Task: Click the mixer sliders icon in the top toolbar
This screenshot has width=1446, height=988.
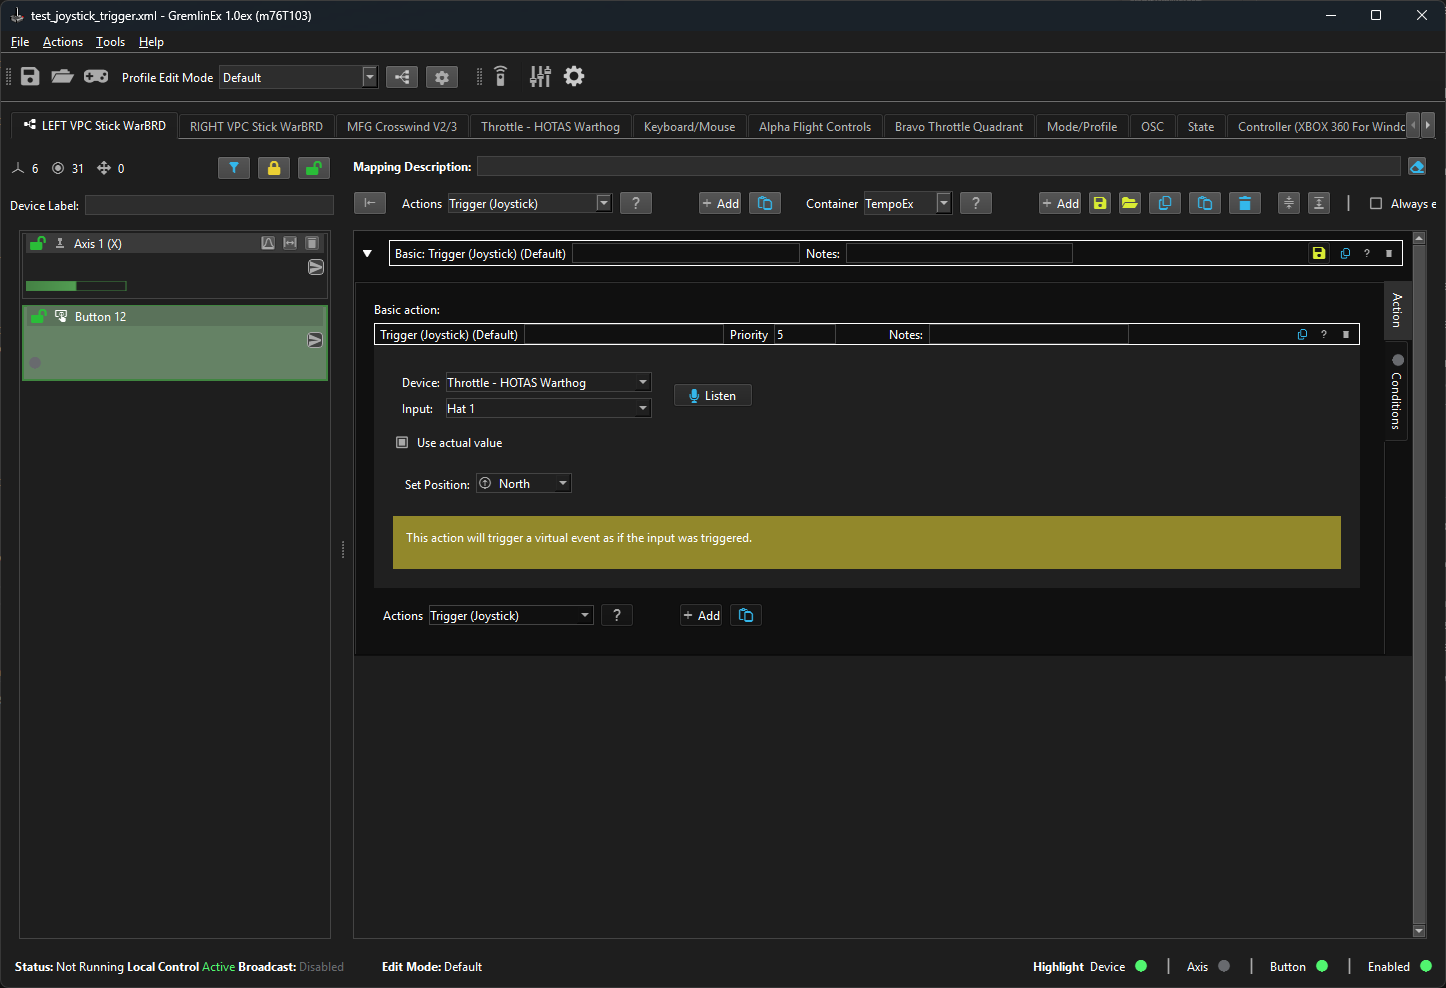Action: click(540, 77)
